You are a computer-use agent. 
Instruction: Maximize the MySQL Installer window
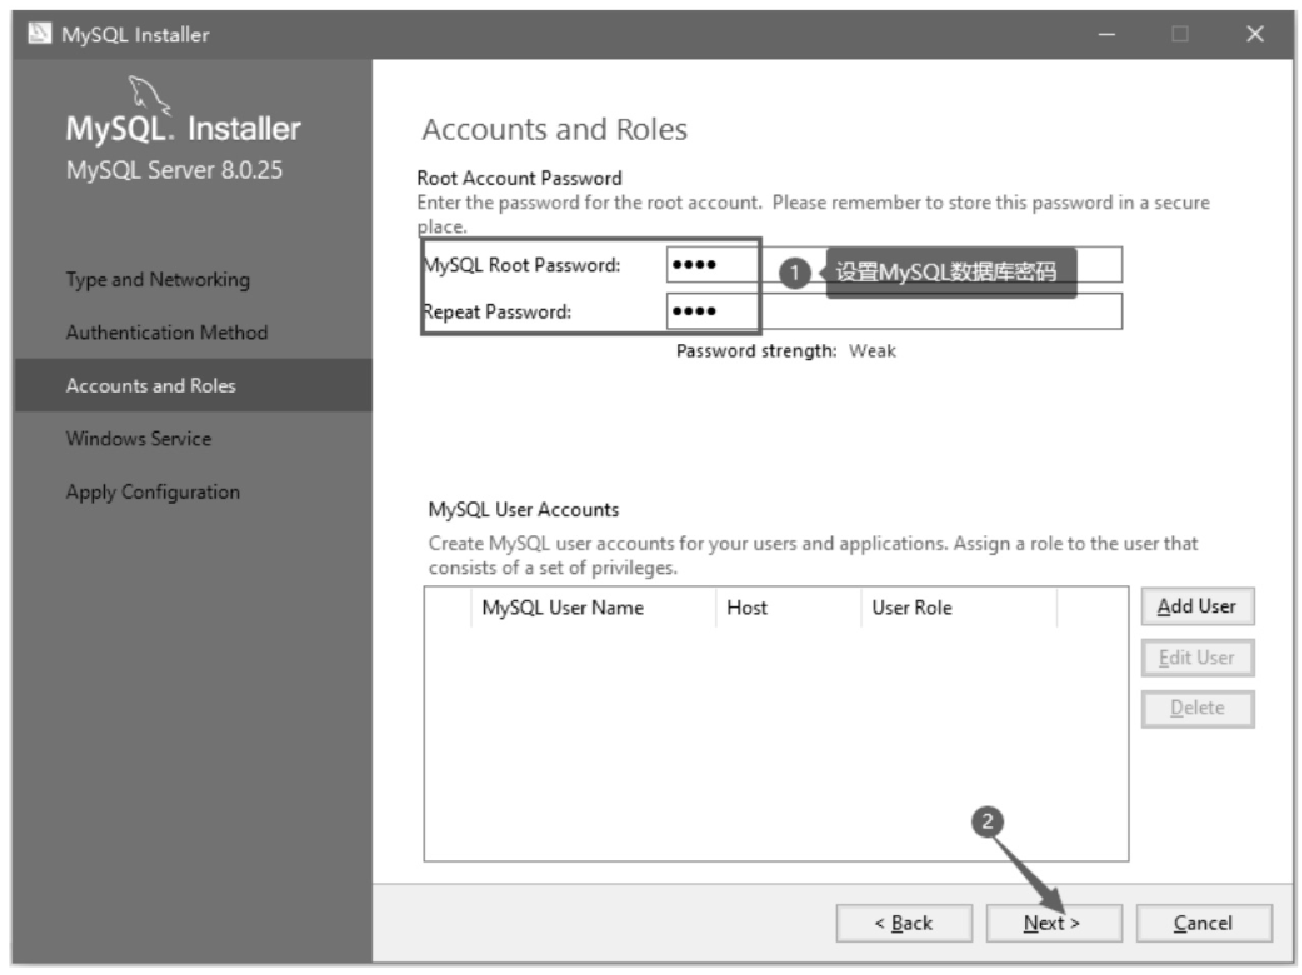1180,35
